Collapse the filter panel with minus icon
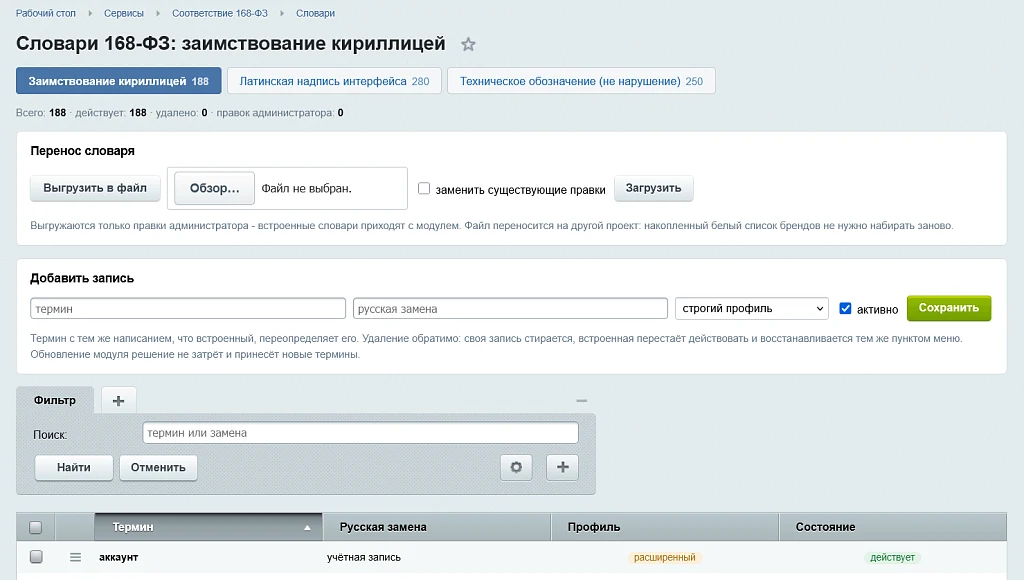This screenshot has width=1024, height=580. pyautogui.click(x=581, y=400)
